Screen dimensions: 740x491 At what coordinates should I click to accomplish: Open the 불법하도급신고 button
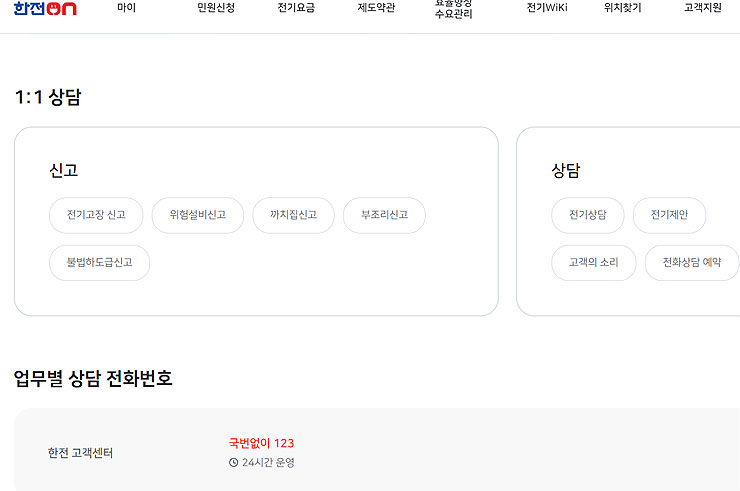coord(100,263)
